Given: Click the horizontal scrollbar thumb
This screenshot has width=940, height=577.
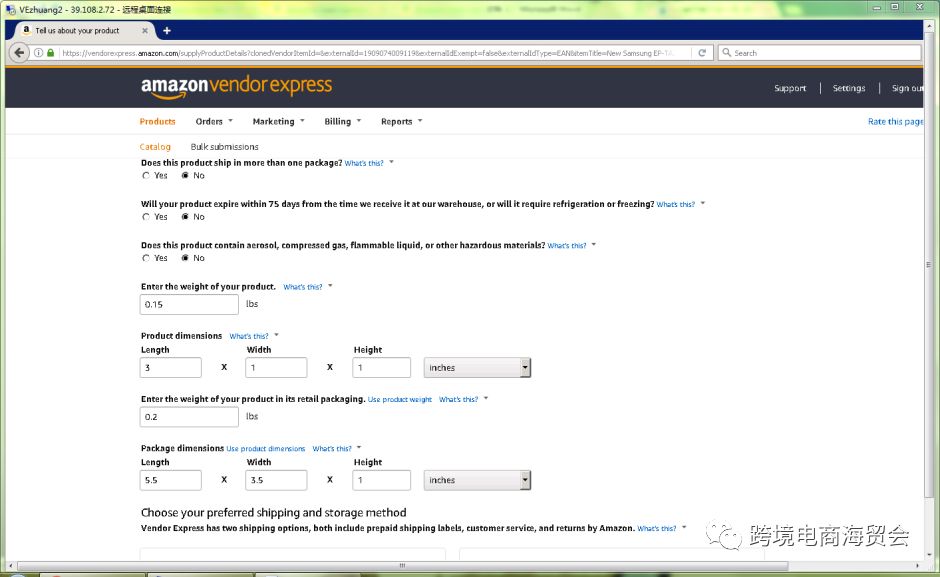Looking at the screenshot, I should [402, 566].
